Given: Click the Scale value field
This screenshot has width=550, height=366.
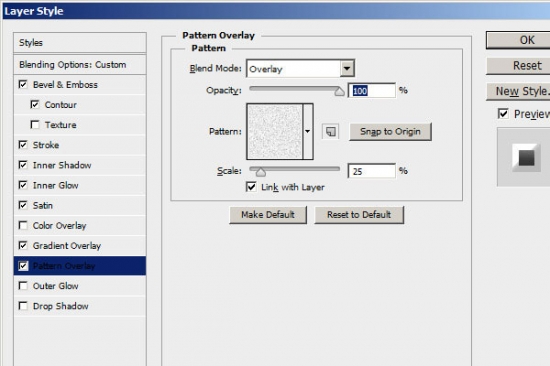Looking at the screenshot, I should point(372,171).
